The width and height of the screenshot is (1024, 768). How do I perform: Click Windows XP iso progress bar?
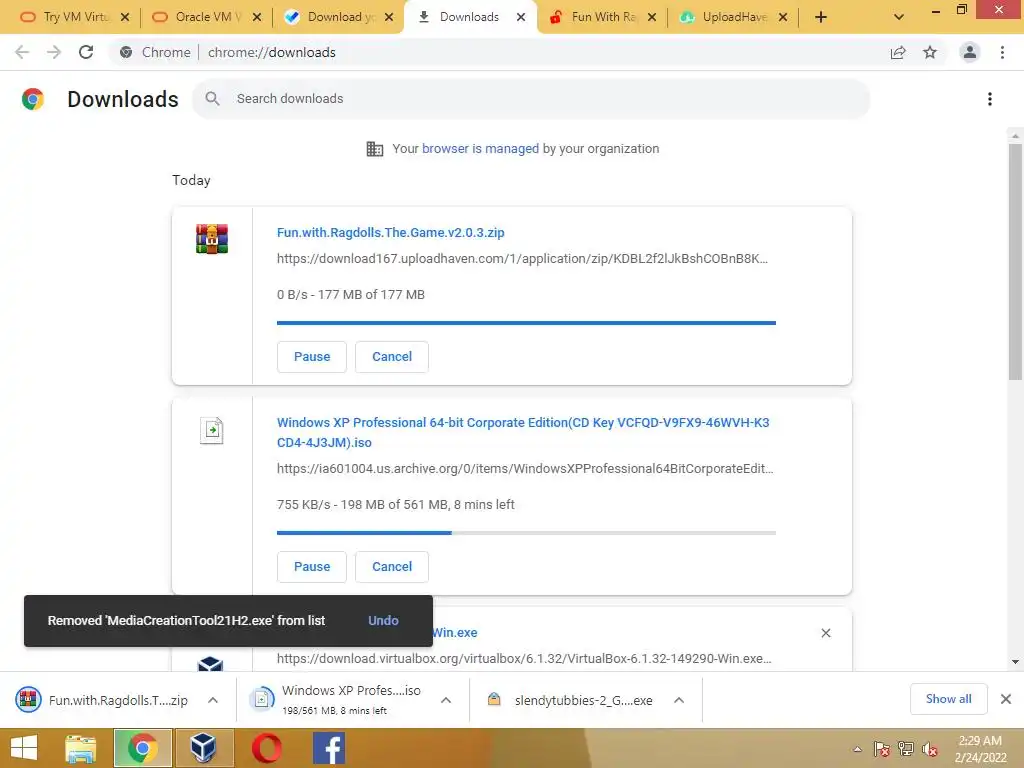526,533
